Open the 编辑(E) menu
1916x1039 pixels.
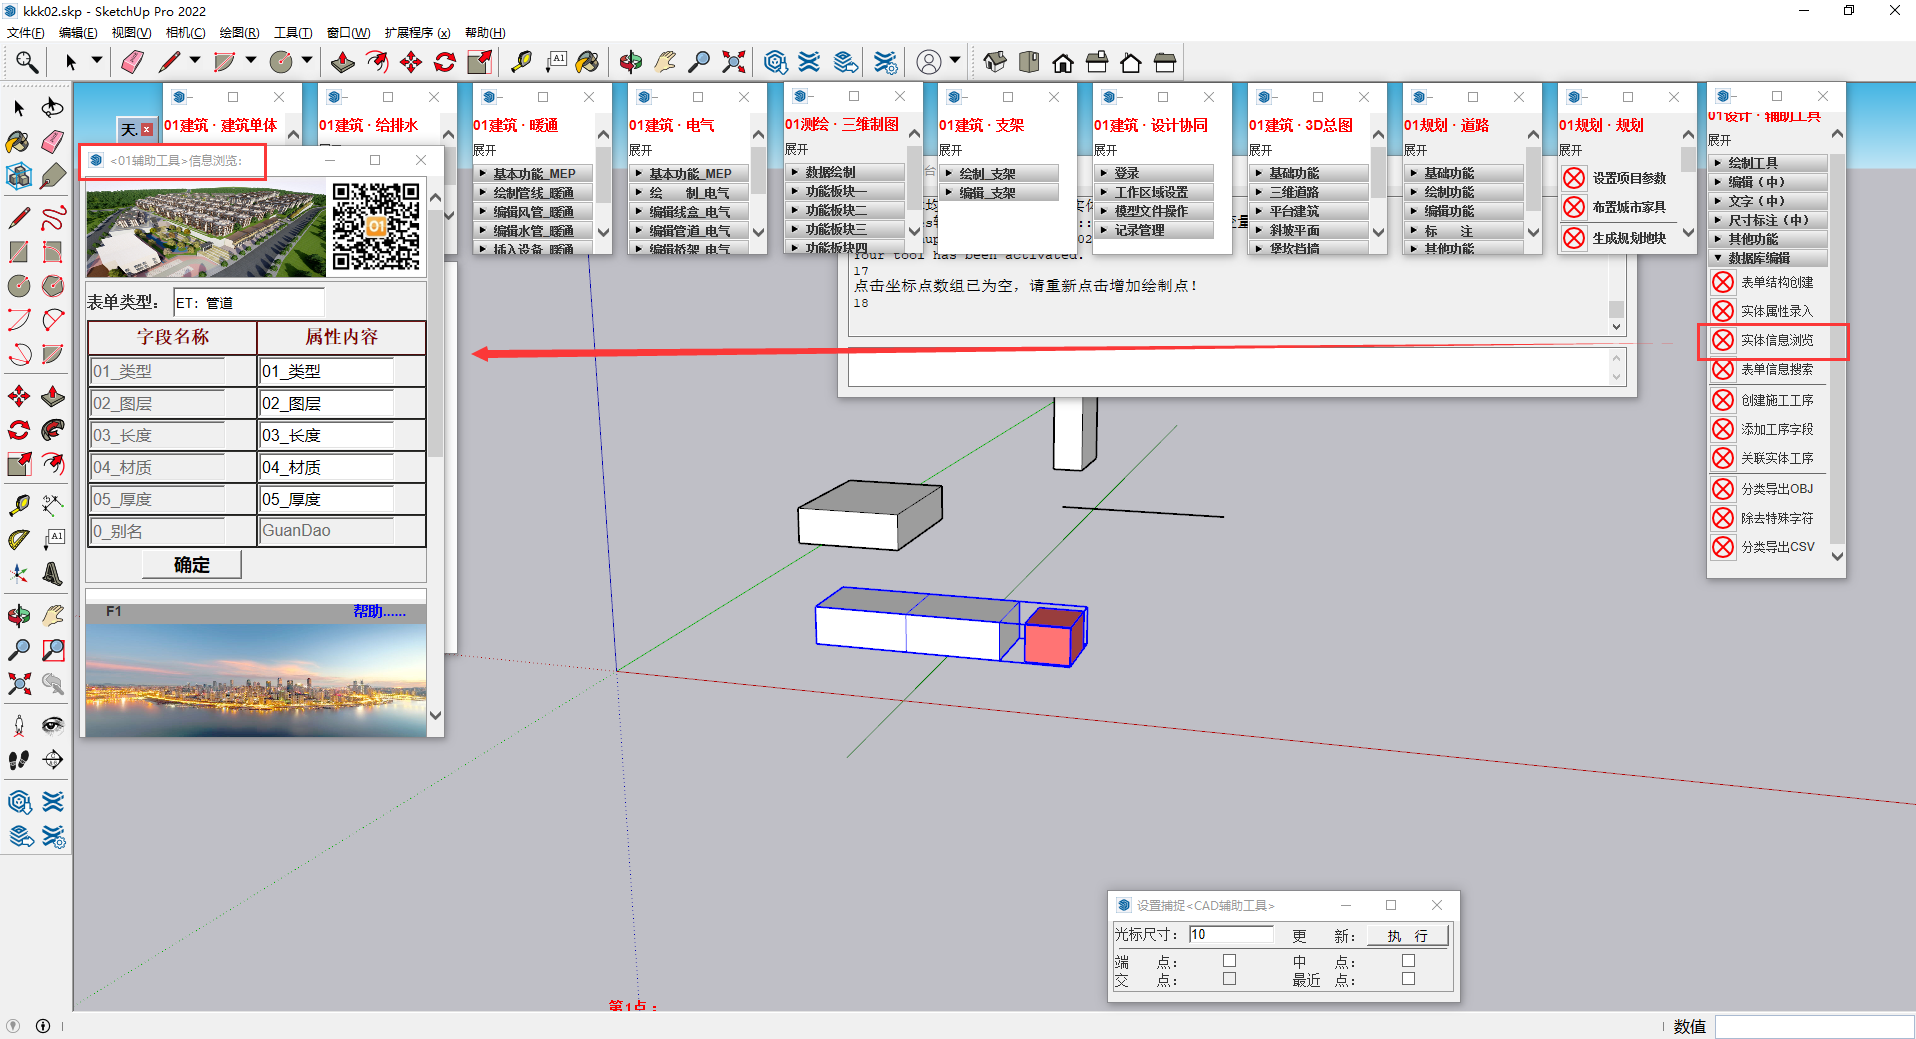pyautogui.click(x=78, y=33)
